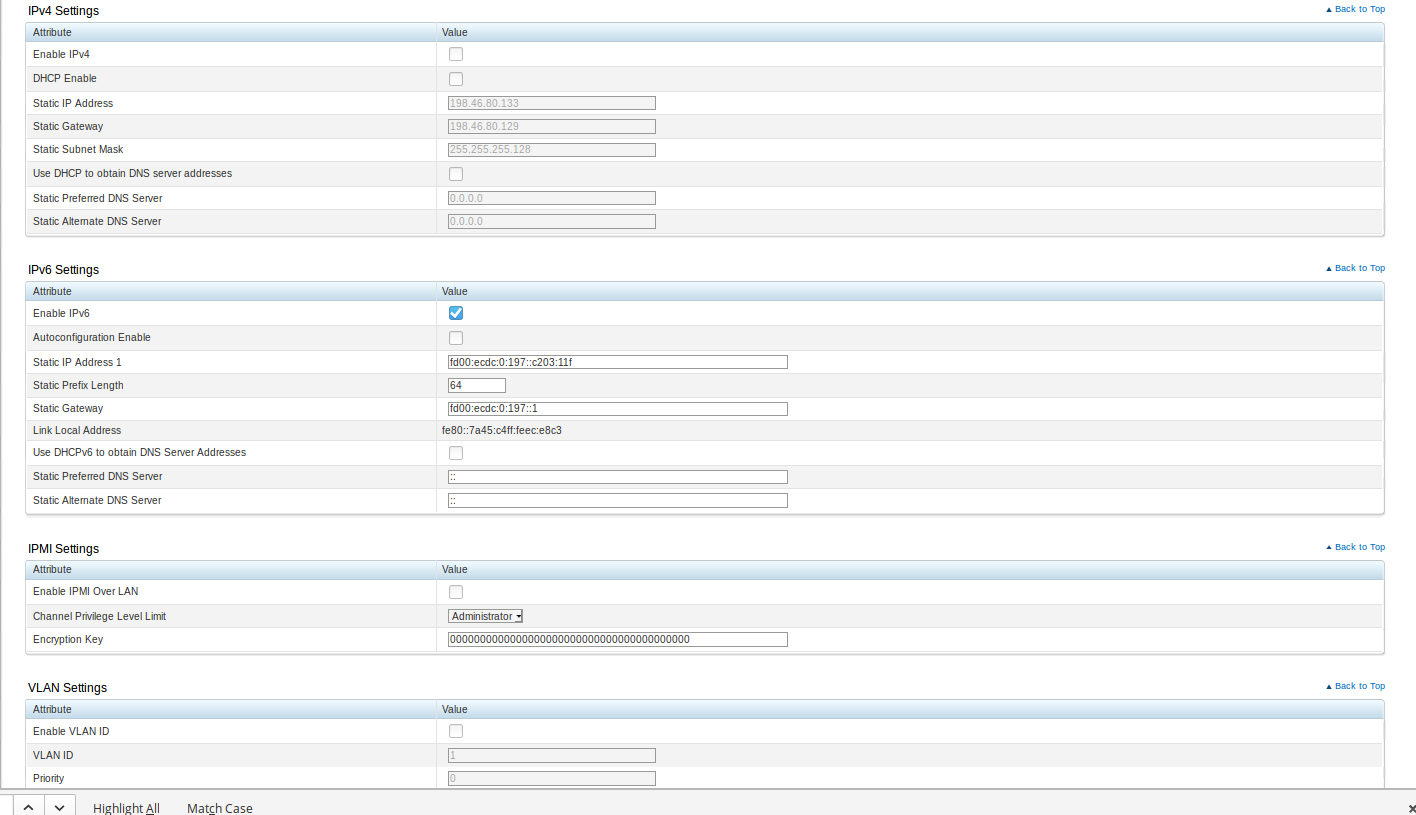1416x815 pixels.
Task: Toggle Use DHCPv6 to obtain DNS checkbox
Action: pos(456,453)
